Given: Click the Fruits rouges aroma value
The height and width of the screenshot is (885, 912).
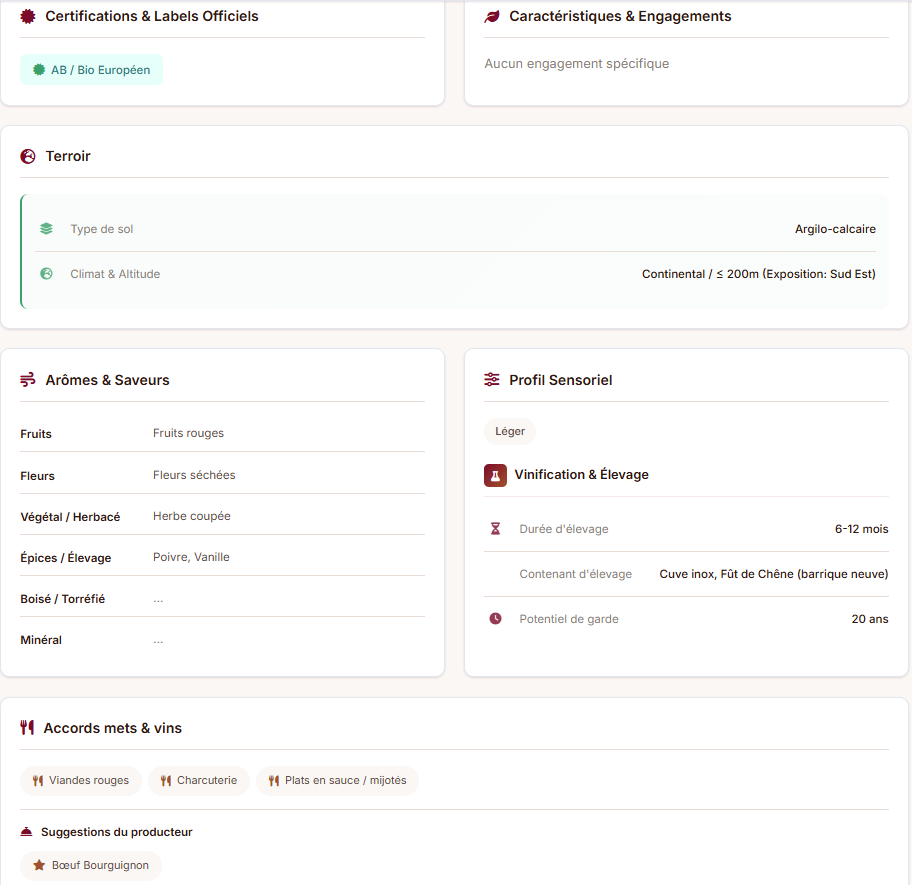Looking at the screenshot, I should (188, 433).
